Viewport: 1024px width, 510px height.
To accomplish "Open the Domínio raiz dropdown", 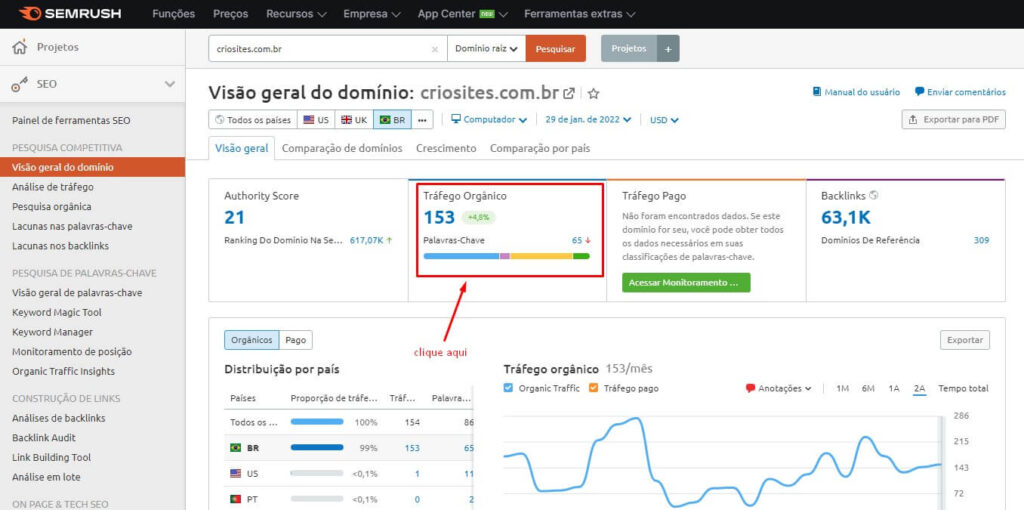I will pos(487,49).
